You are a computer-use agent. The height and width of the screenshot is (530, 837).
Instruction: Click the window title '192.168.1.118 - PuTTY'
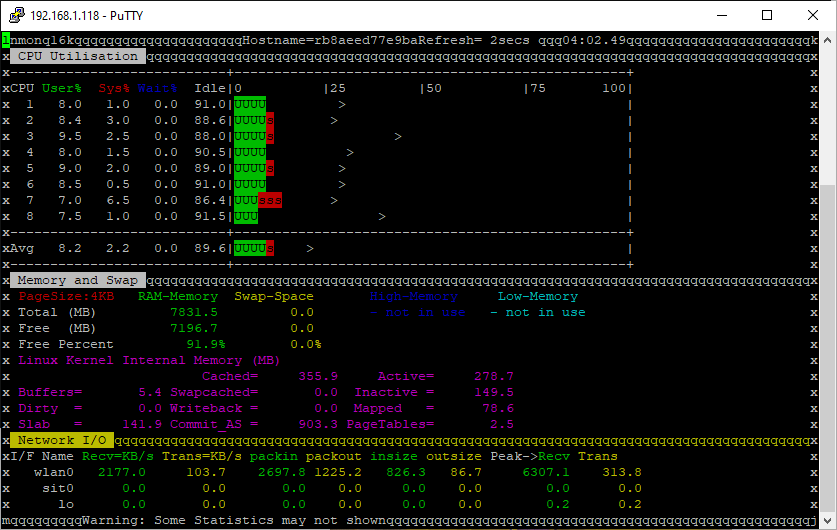coord(86,15)
